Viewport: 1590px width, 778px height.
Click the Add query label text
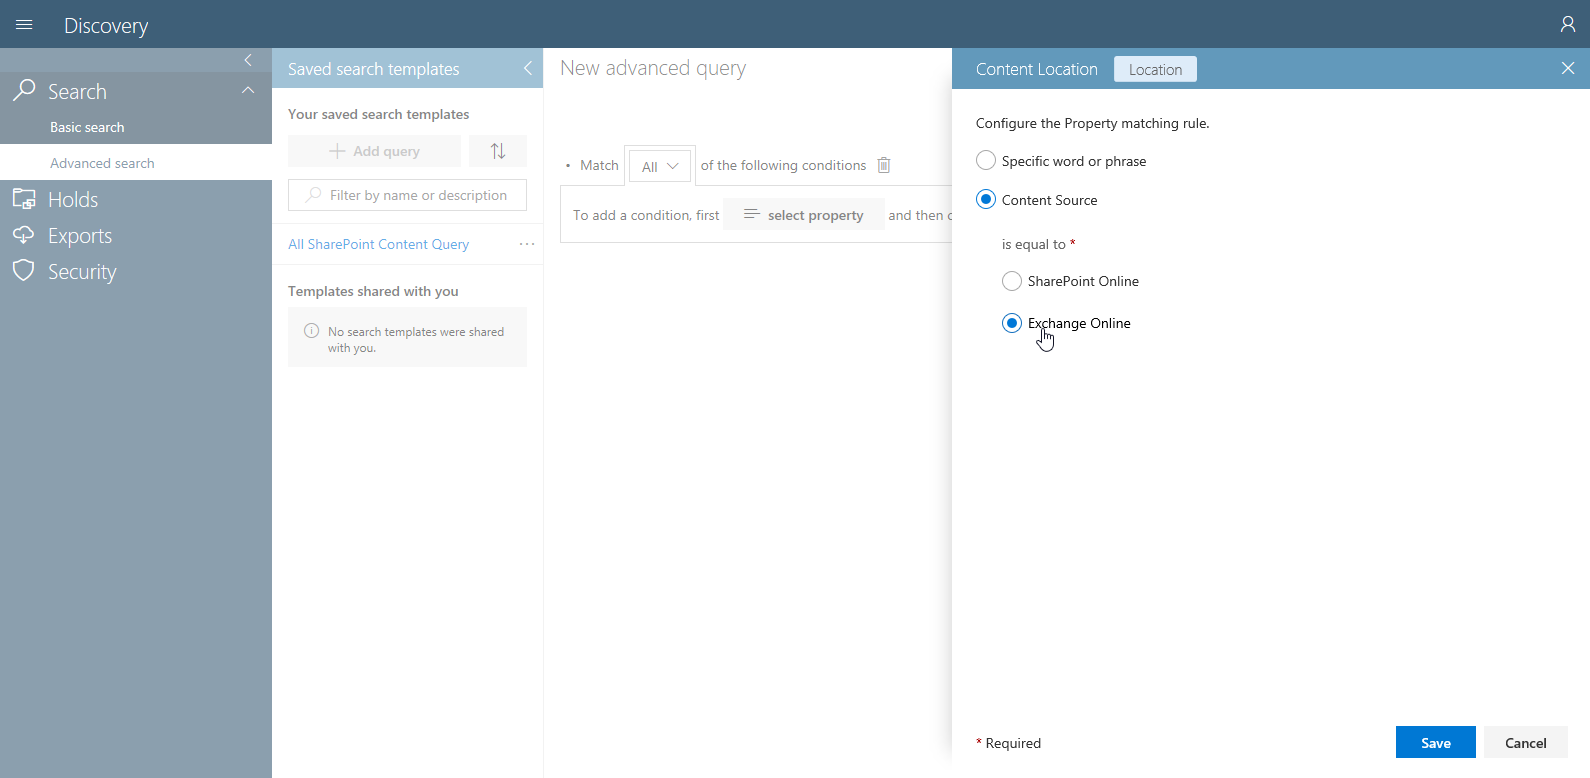pos(386,151)
